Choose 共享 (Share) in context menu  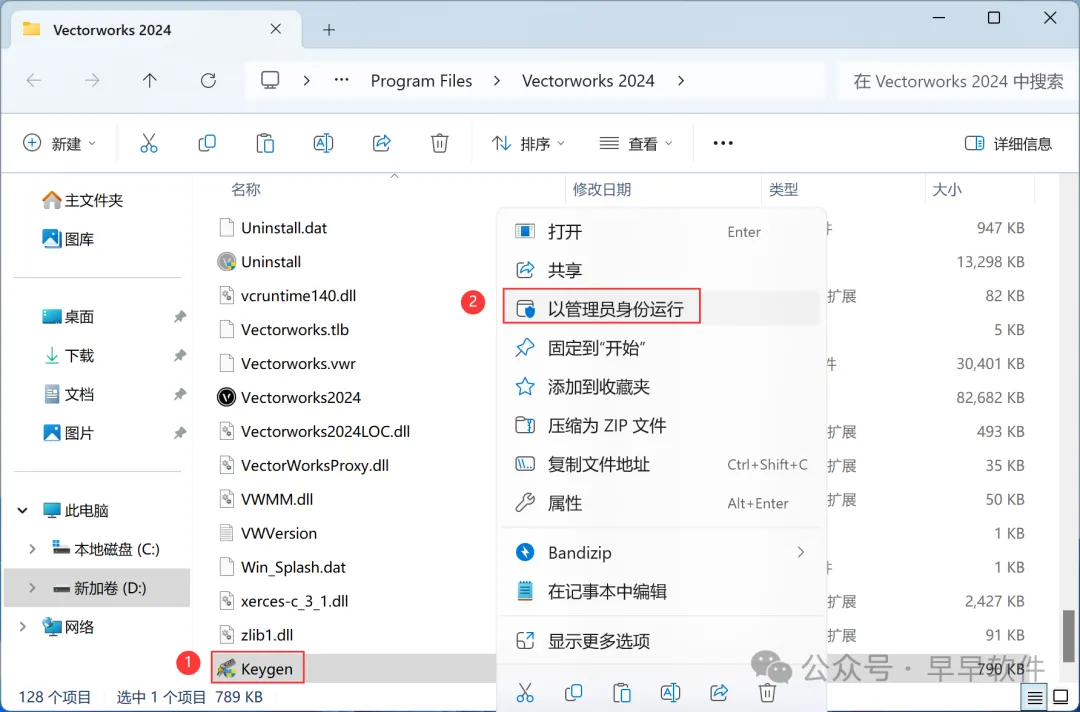(x=661, y=270)
